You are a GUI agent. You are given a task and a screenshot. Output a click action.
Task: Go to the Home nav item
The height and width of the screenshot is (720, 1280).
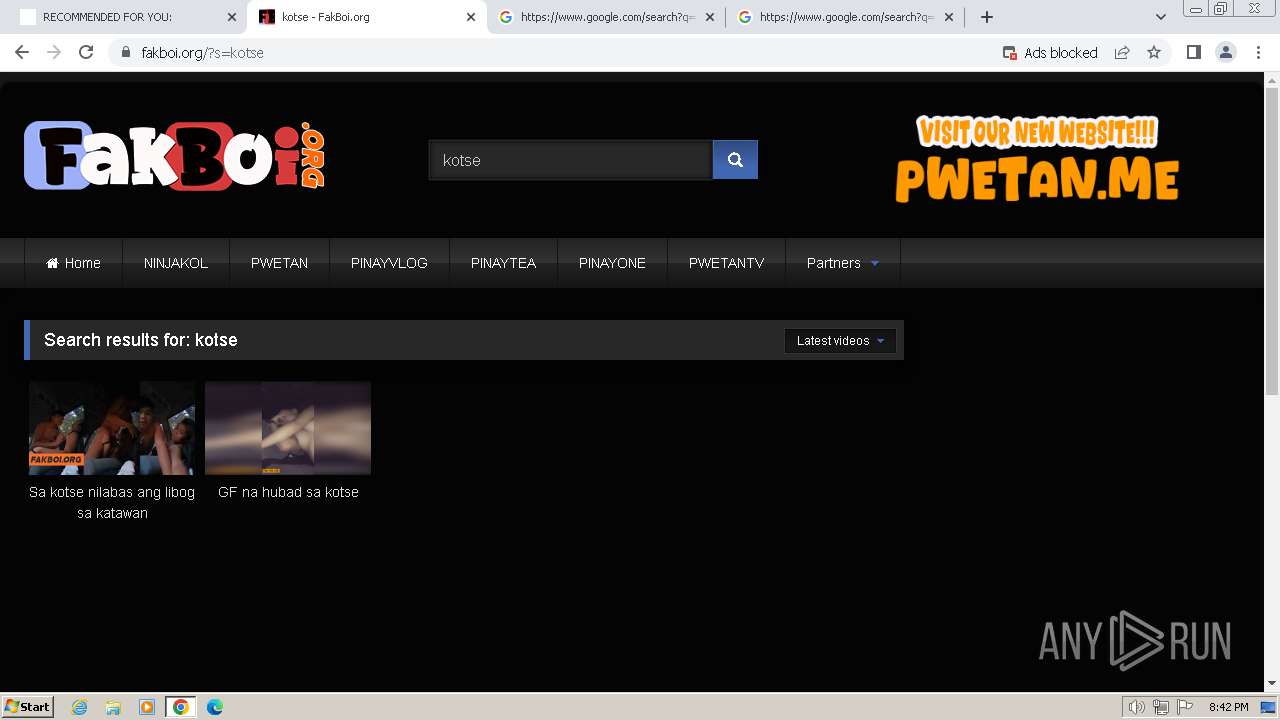point(74,263)
